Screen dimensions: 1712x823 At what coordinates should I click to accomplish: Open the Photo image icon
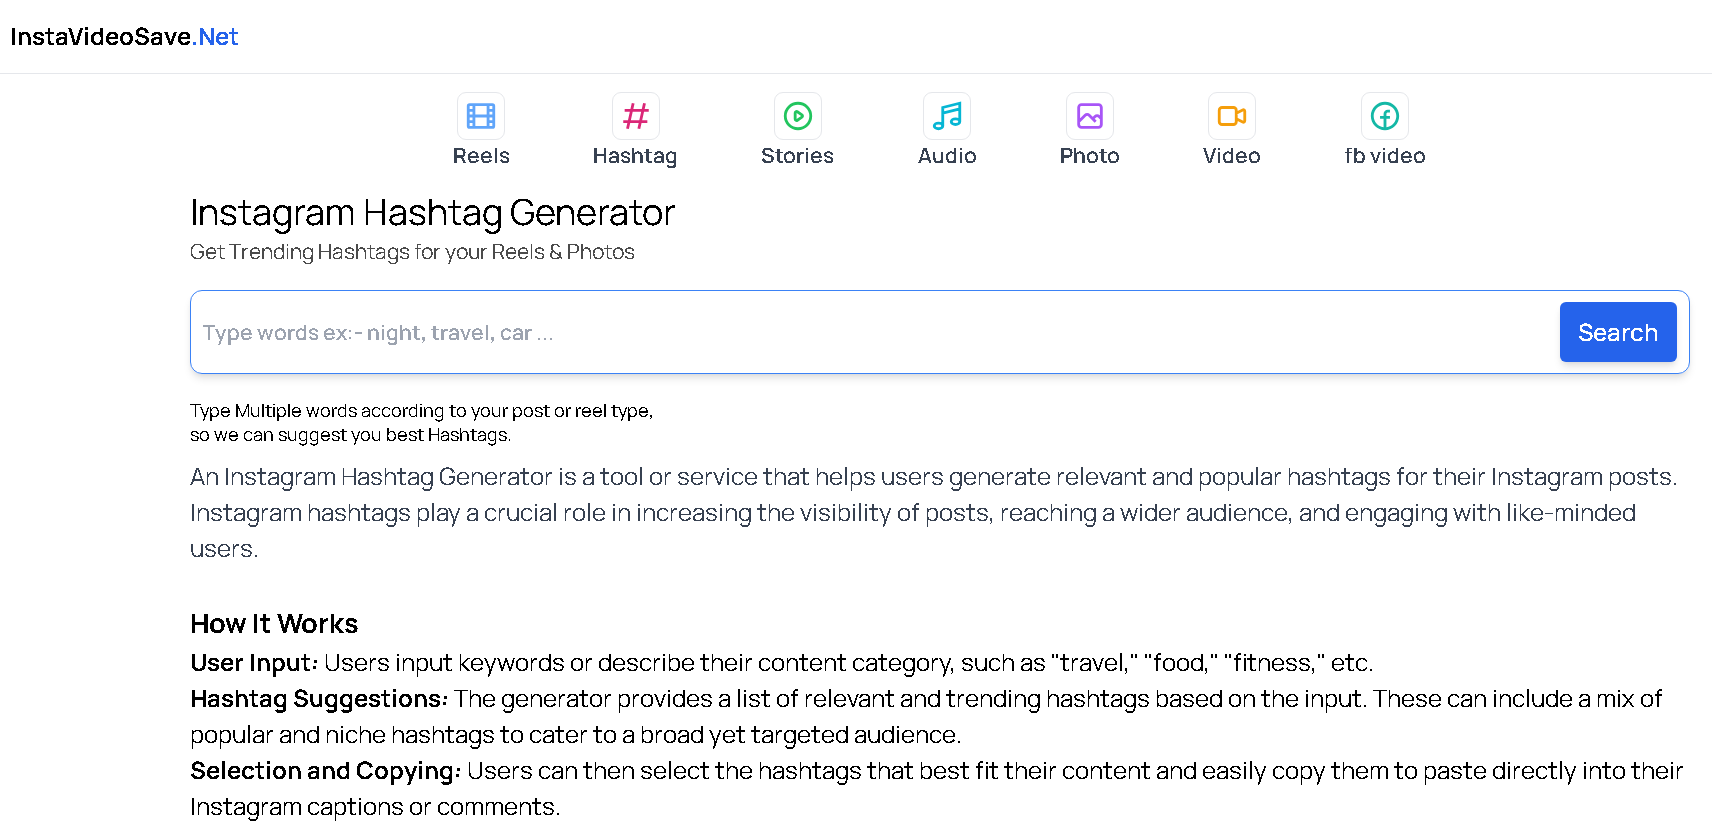coord(1089,116)
